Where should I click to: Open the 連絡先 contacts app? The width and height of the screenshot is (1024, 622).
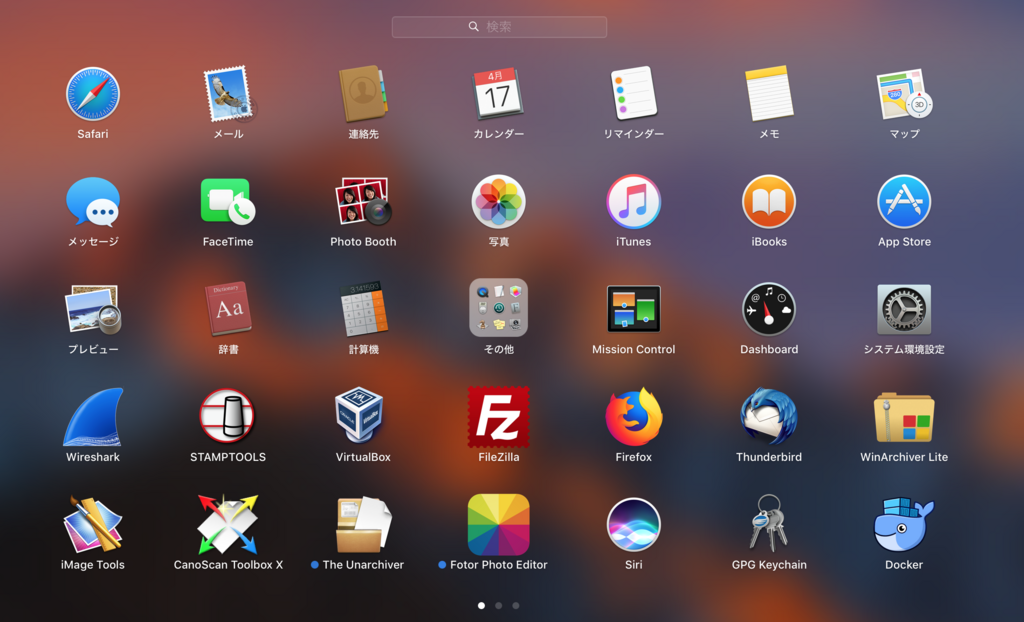(363, 94)
